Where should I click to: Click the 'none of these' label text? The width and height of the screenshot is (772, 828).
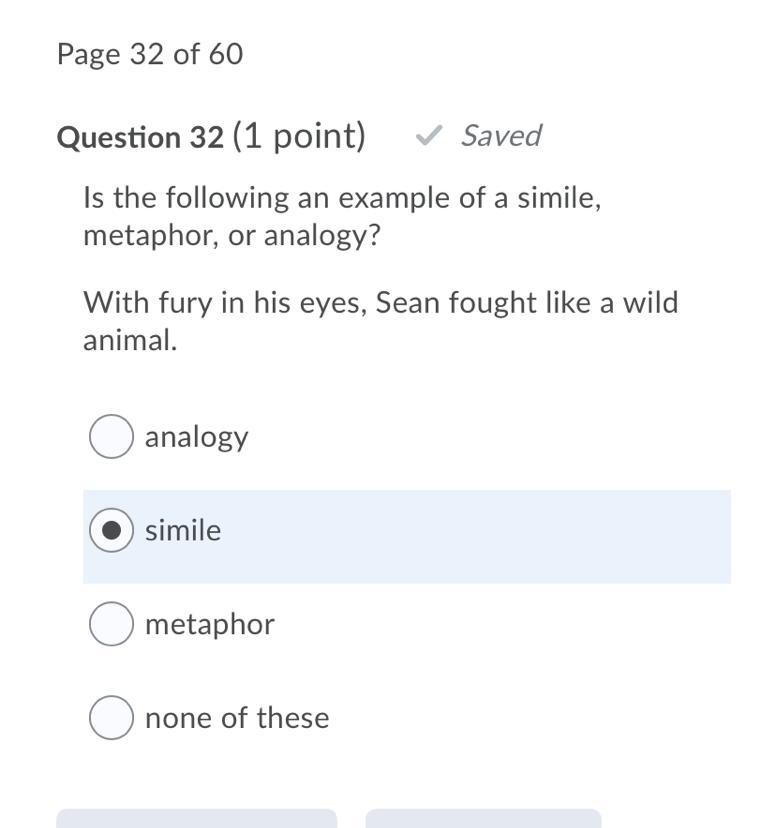[x=237, y=718]
